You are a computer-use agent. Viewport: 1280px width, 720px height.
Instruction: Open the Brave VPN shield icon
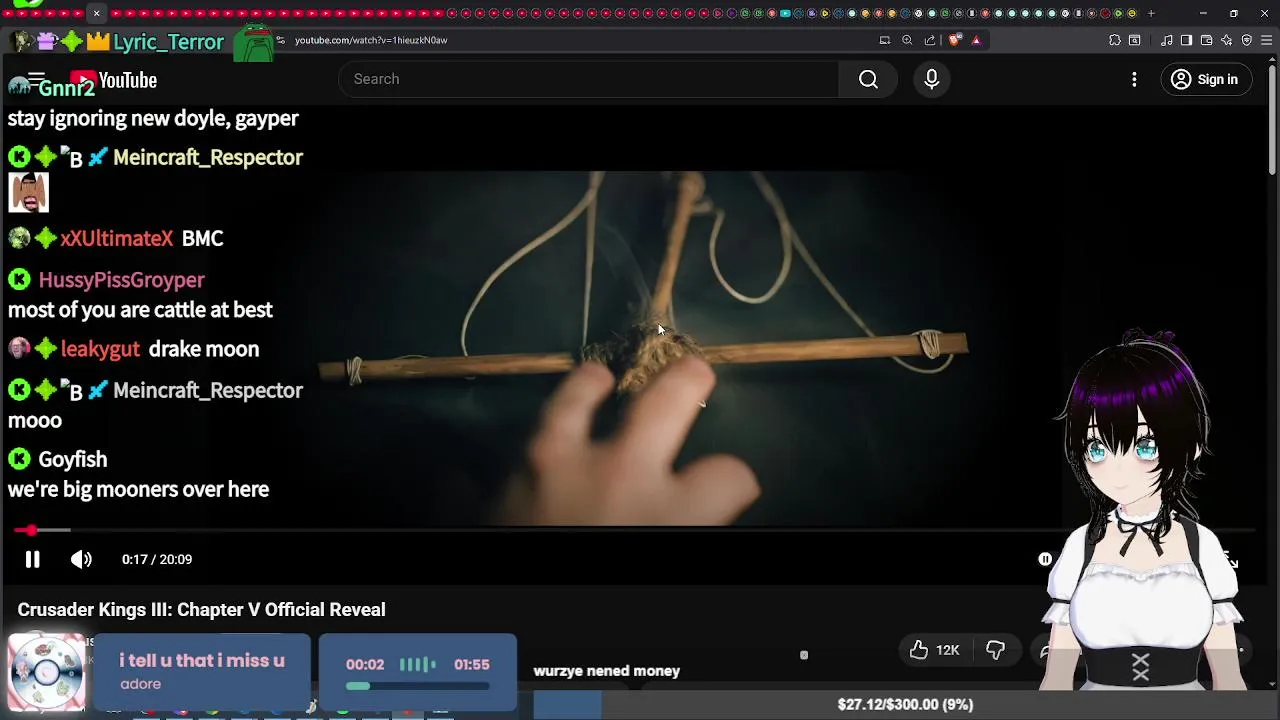[1247, 40]
